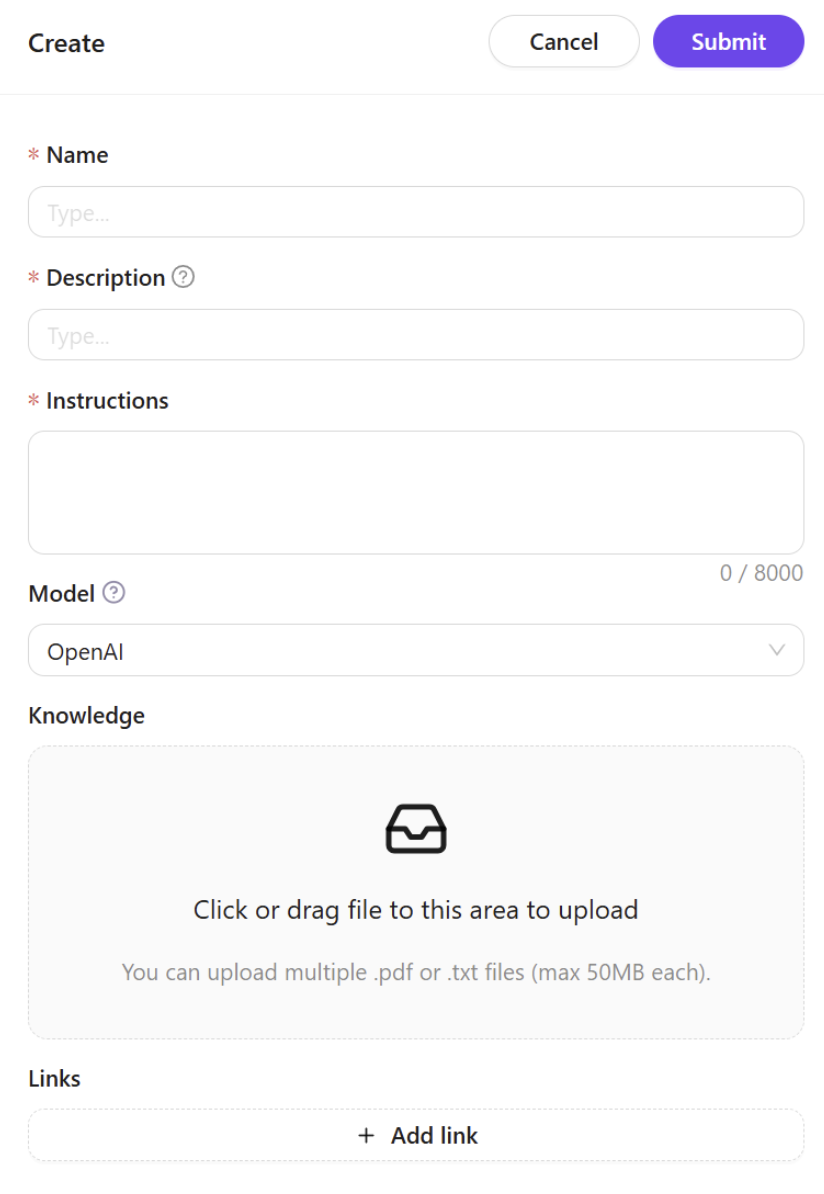Click the Description help question-mark icon

coord(183,278)
